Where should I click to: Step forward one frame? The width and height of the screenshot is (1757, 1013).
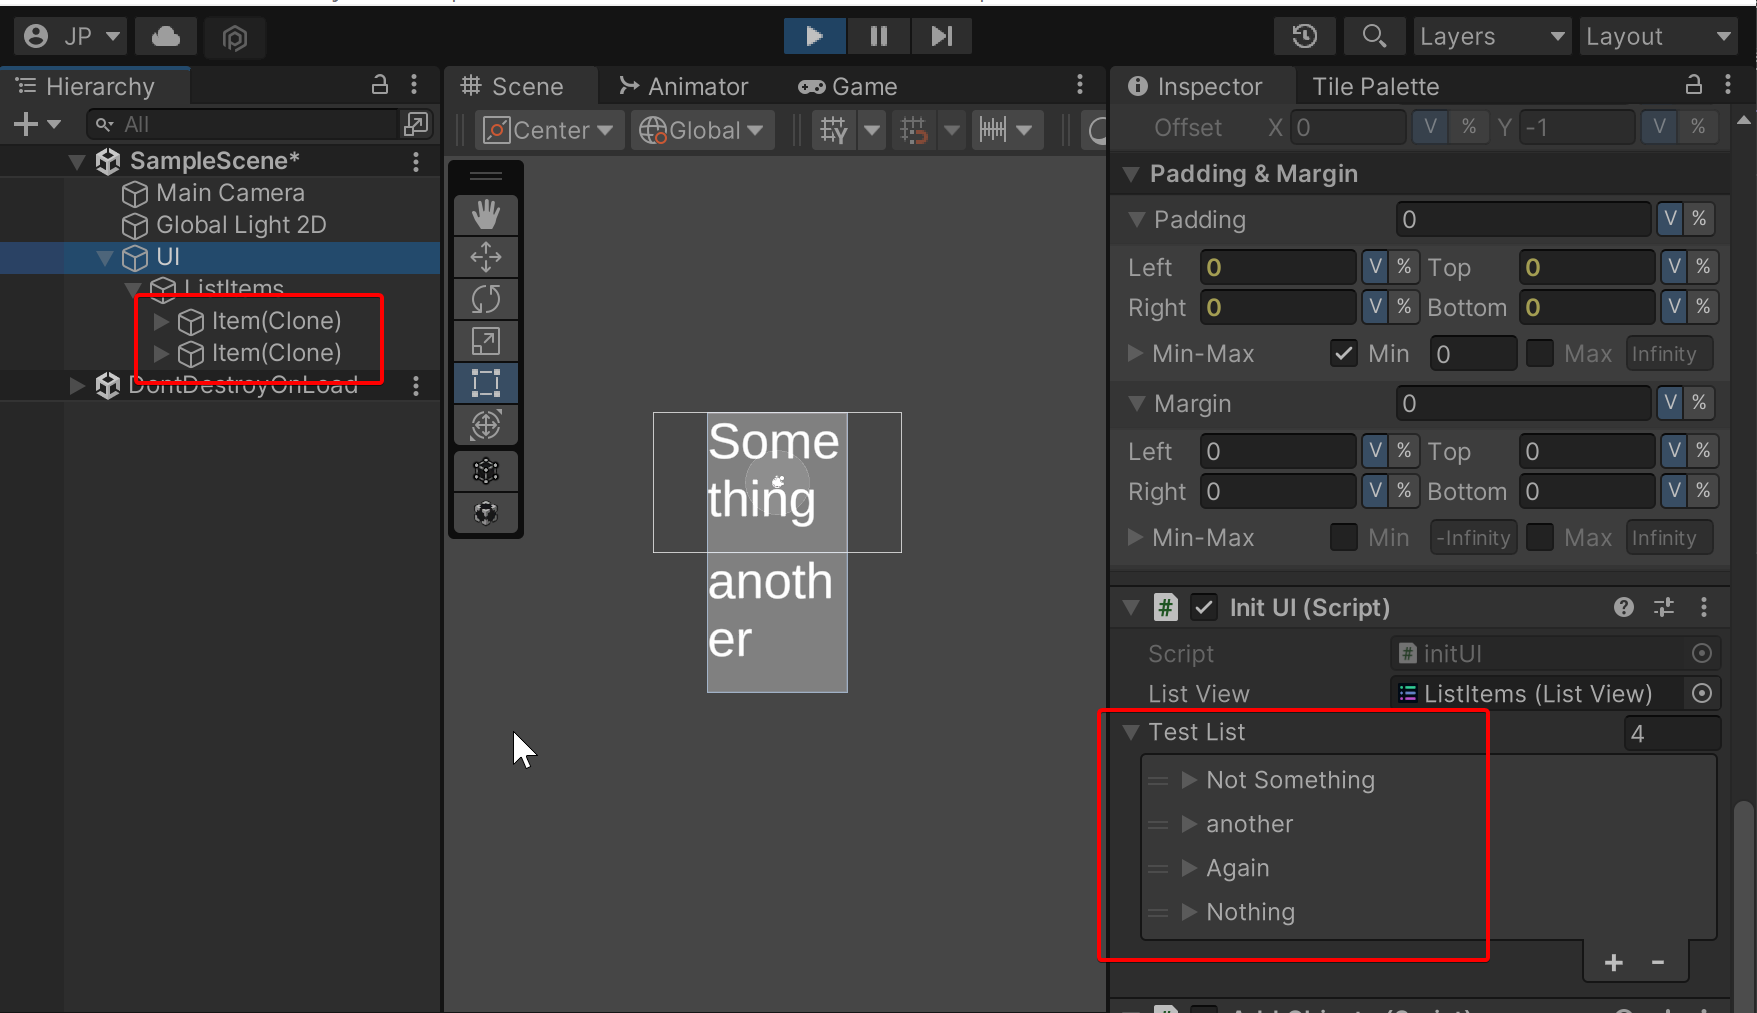tap(941, 36)
